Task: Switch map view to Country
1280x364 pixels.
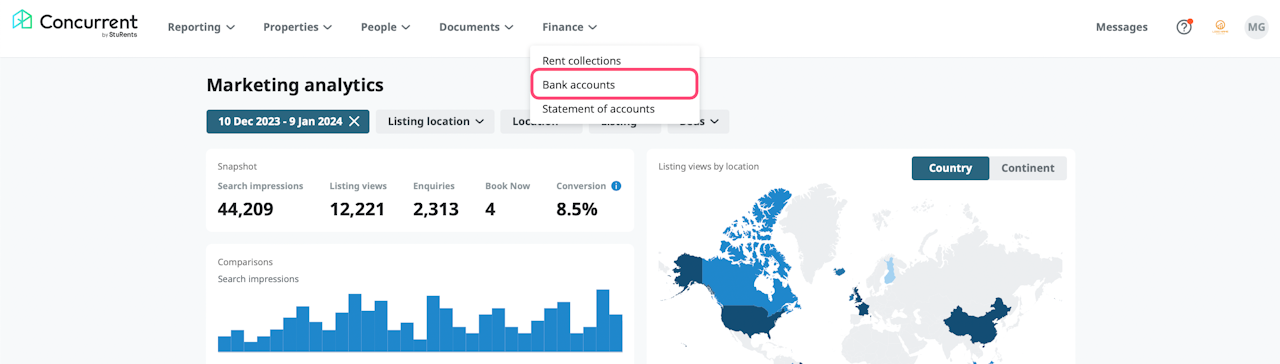Action: click(x=950, y=168)
